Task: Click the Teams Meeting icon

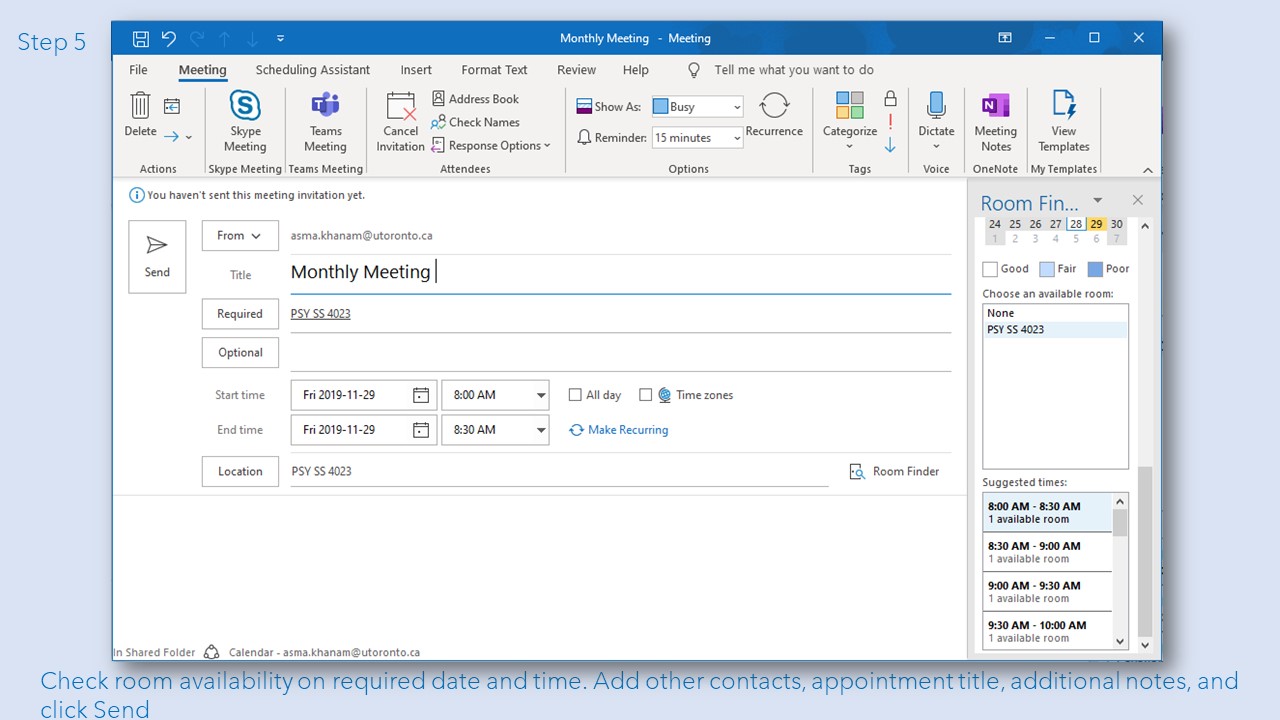Action: tap(325, 105)
